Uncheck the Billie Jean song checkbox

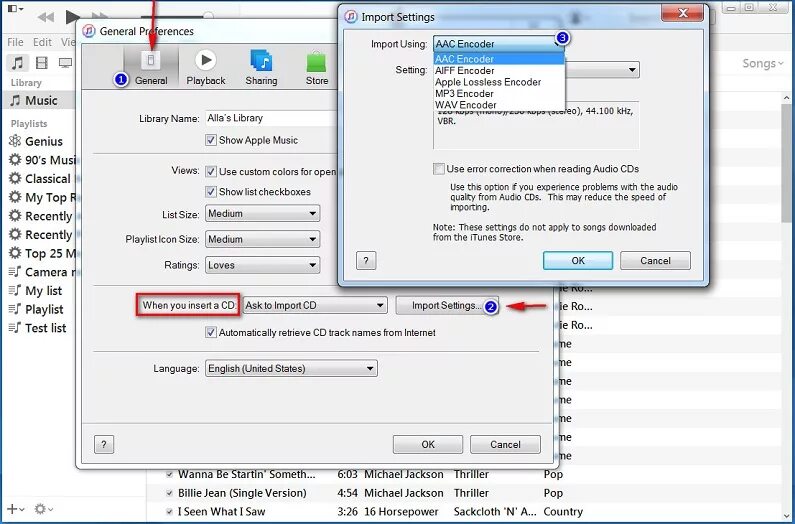click(170, 493)
